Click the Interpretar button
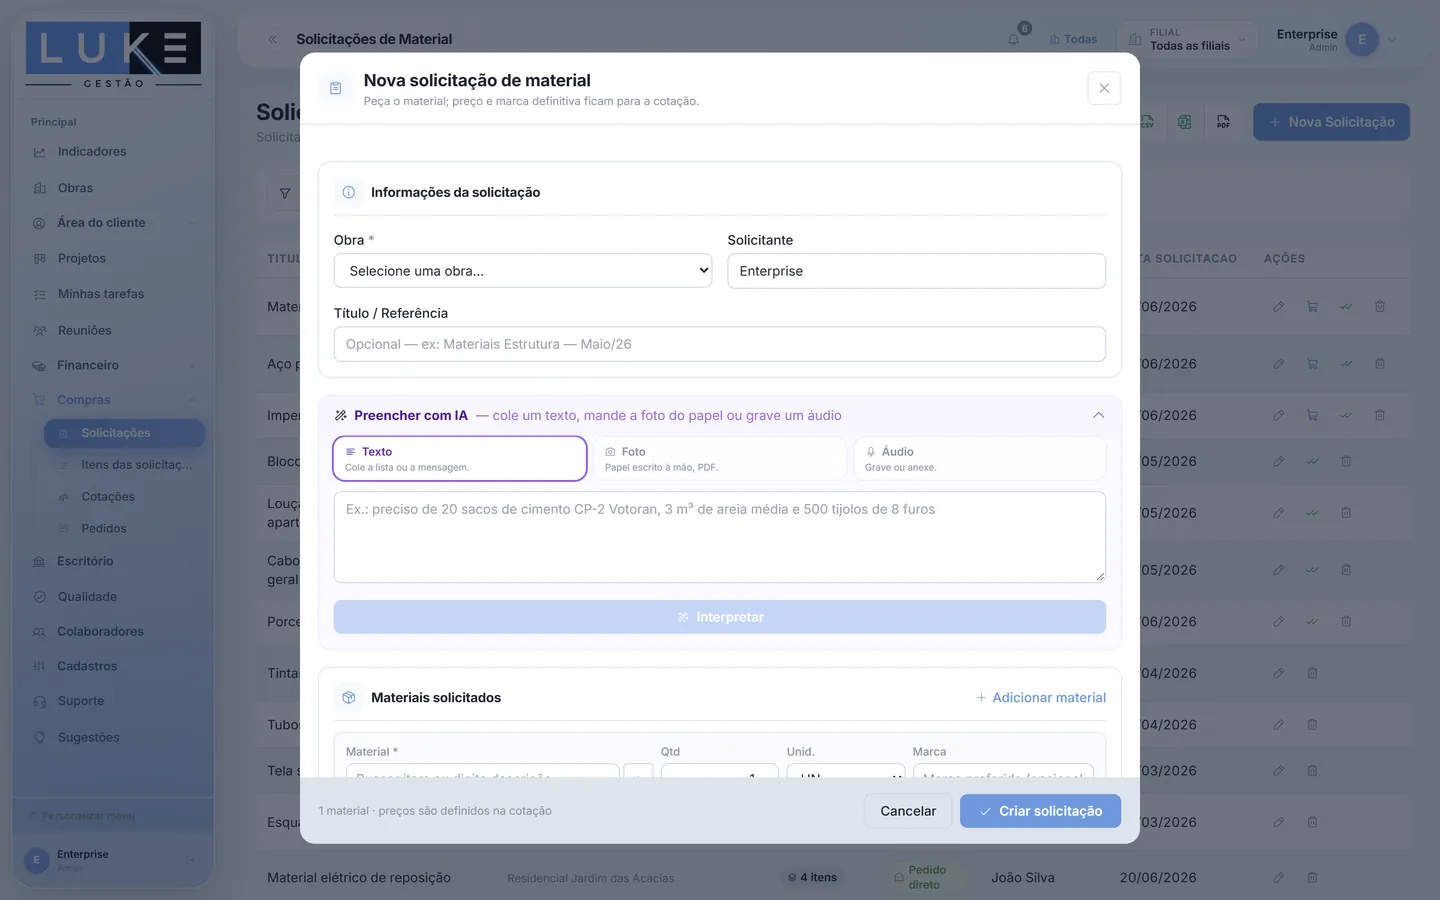The width and height of the screenshot is (1440, 900). coord(720,617)
